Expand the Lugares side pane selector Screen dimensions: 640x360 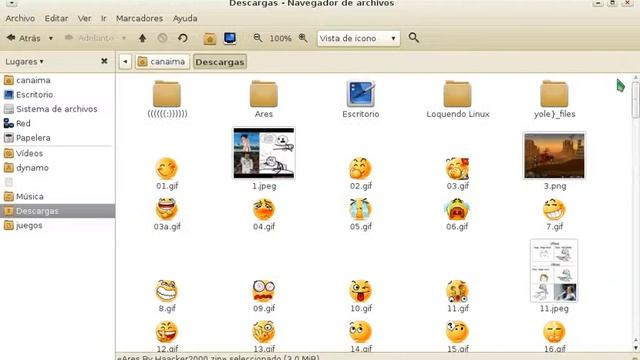(24, 62)
